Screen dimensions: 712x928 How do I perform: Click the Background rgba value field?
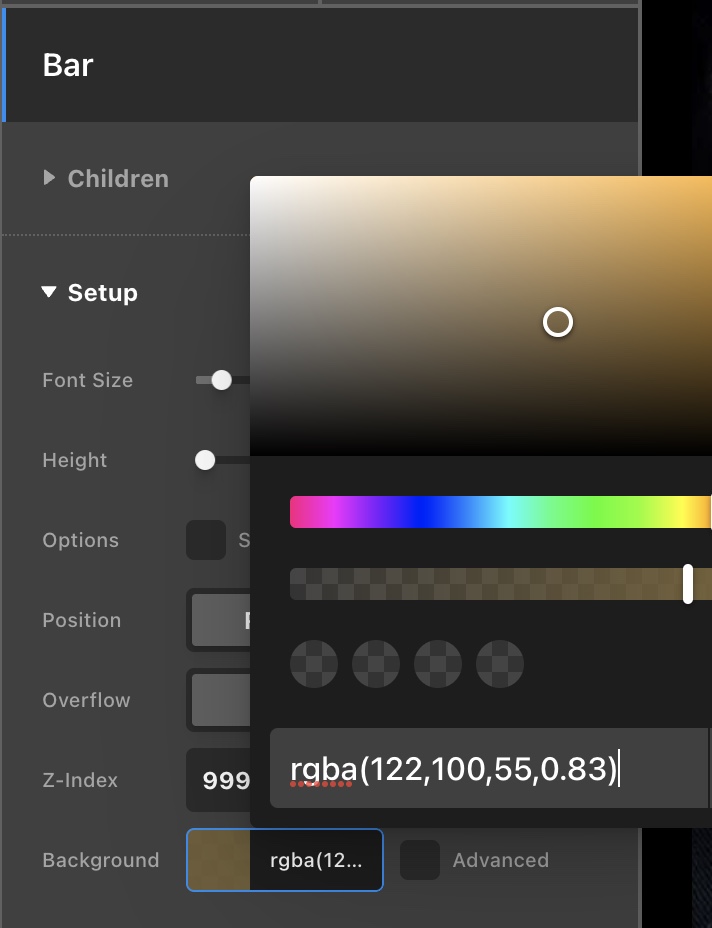click(315, 860)
